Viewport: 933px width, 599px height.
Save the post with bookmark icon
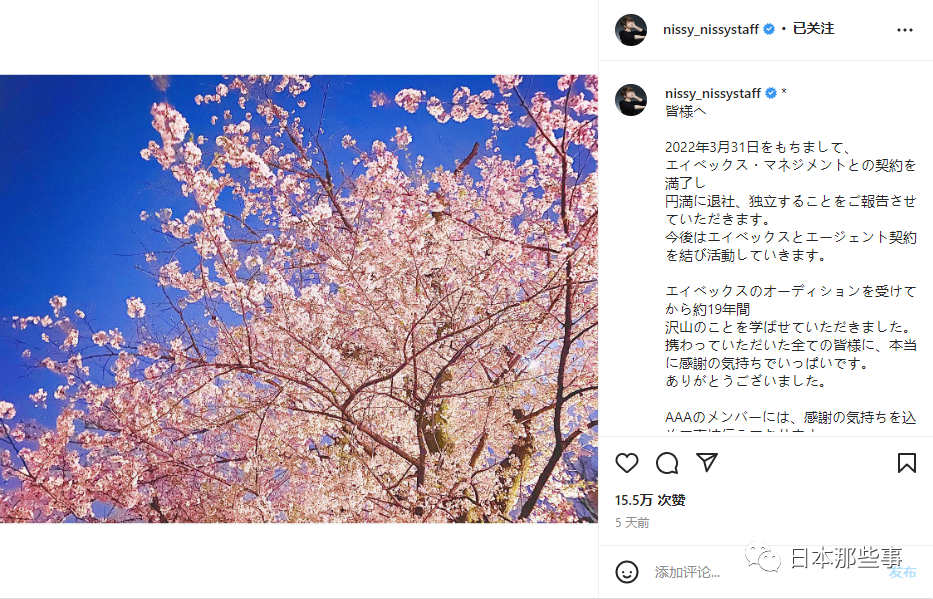(907, 463)
